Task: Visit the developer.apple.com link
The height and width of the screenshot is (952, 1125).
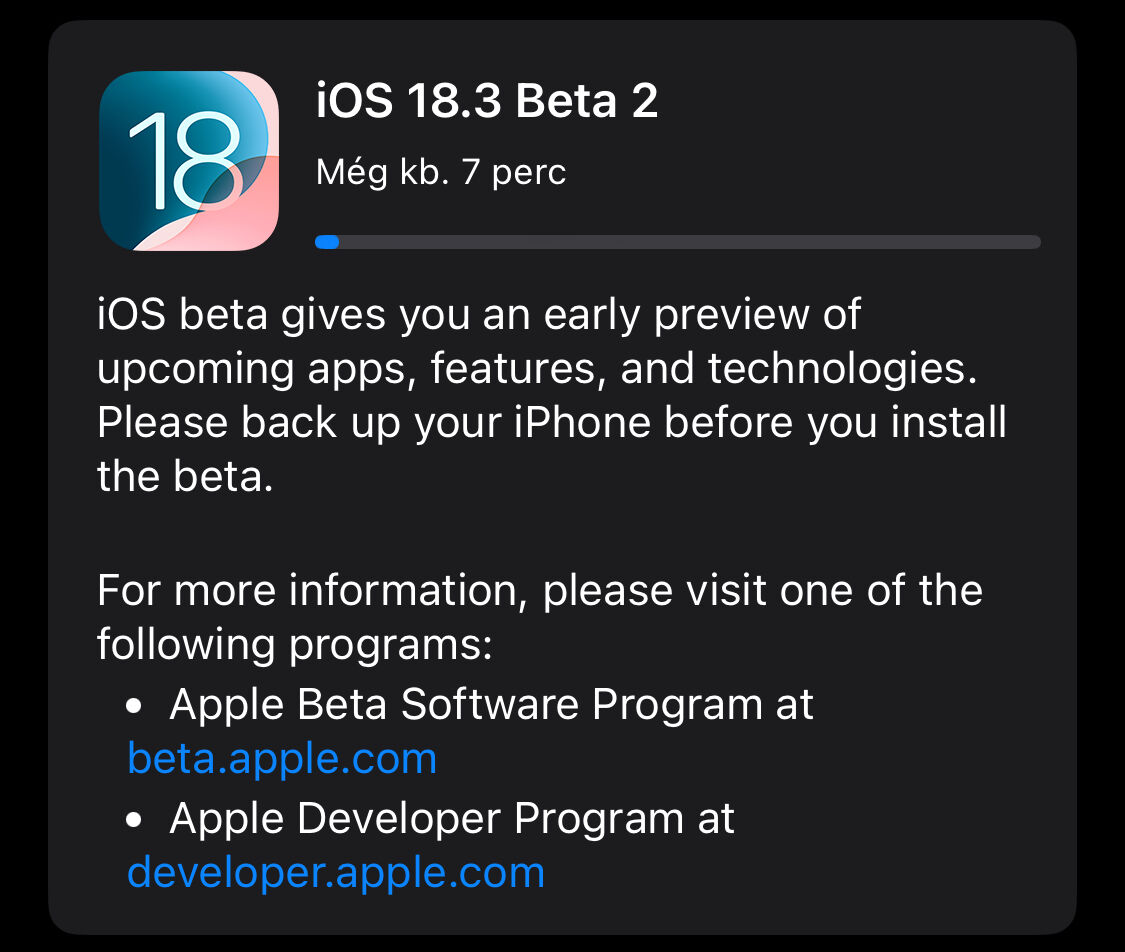Action: click(x=336, y=873)
